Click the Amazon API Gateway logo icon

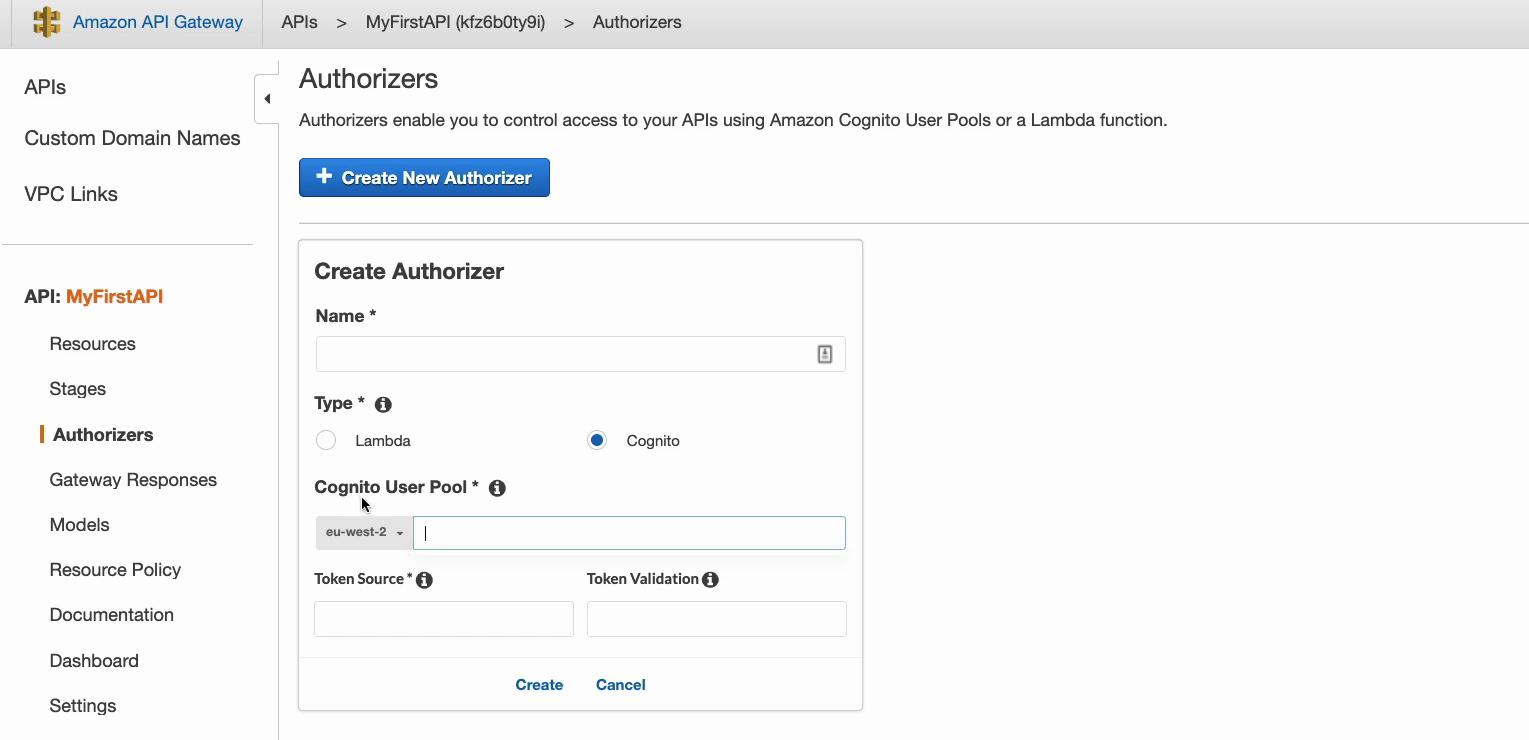point(47,22)
